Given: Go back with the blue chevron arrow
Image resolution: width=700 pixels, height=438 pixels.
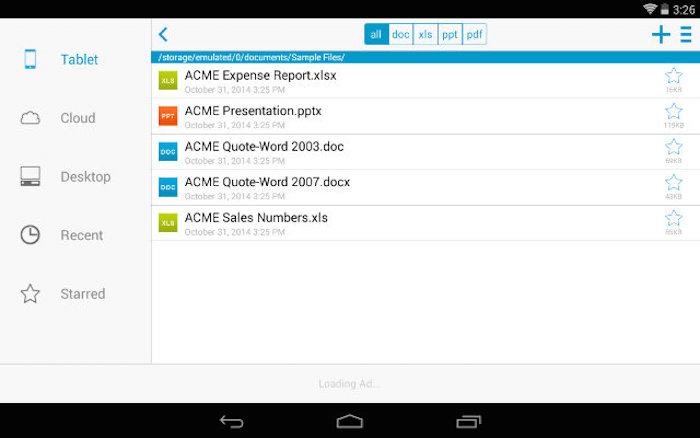Looking at the screenshot, I should click(x=163, y=34).
